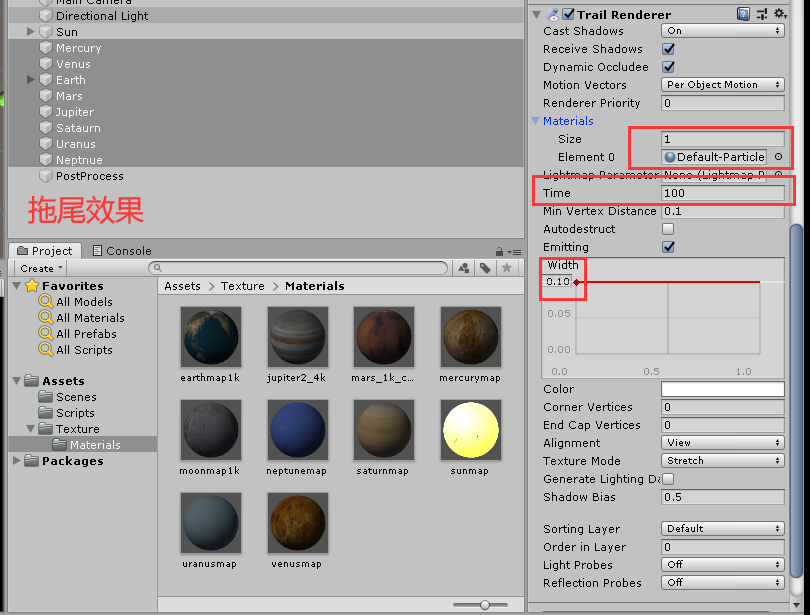Click the white Color swatch field
Screen dimensions: 810x615
[722, 389]
